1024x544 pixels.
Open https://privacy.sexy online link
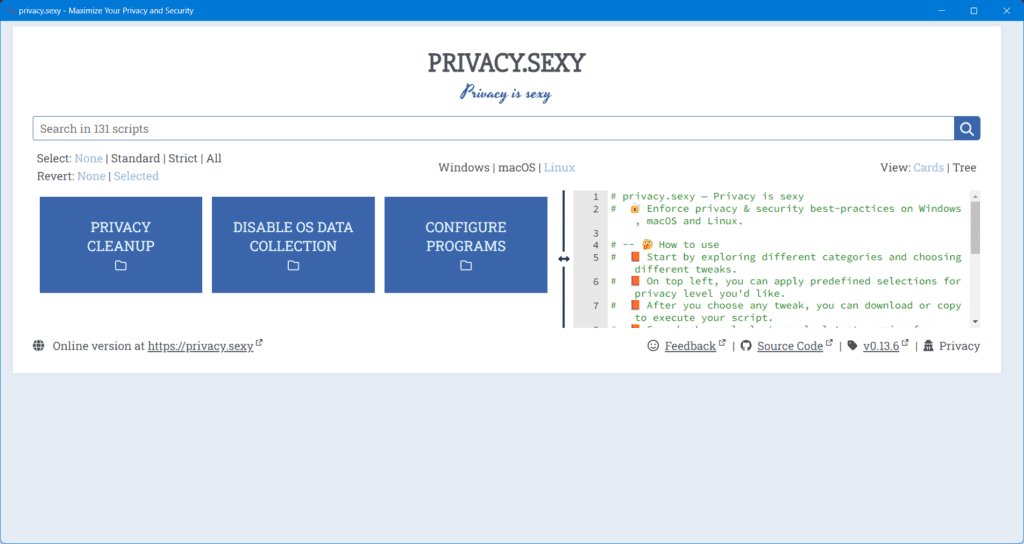coord(200,346)
